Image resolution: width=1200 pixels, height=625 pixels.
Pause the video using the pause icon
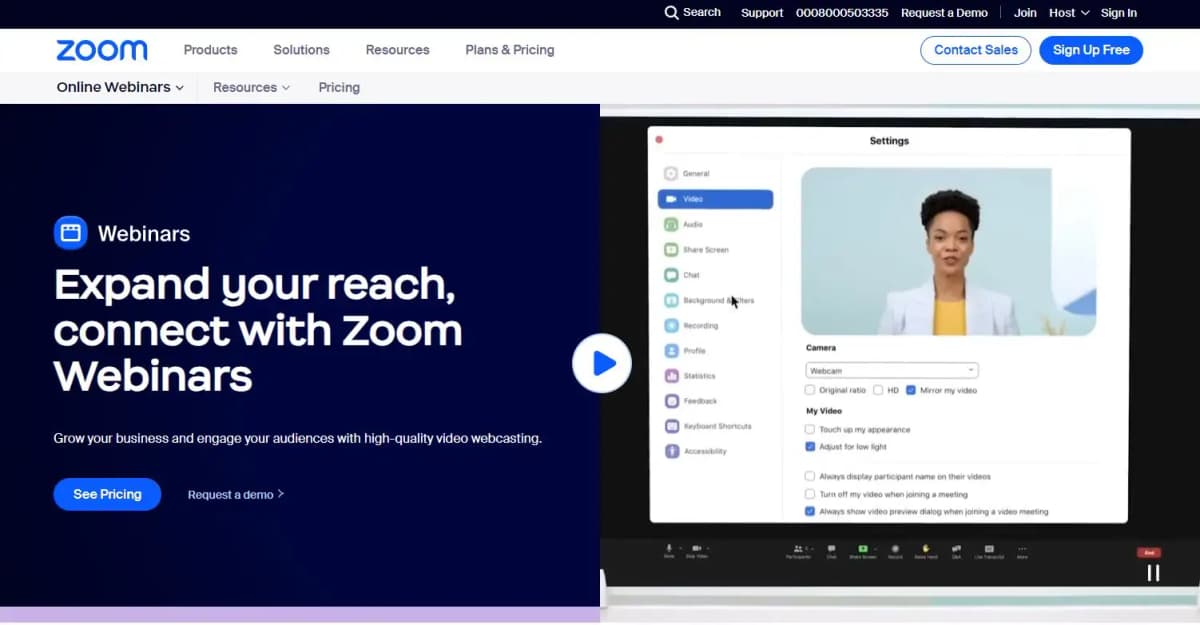tap(1153, 573)
